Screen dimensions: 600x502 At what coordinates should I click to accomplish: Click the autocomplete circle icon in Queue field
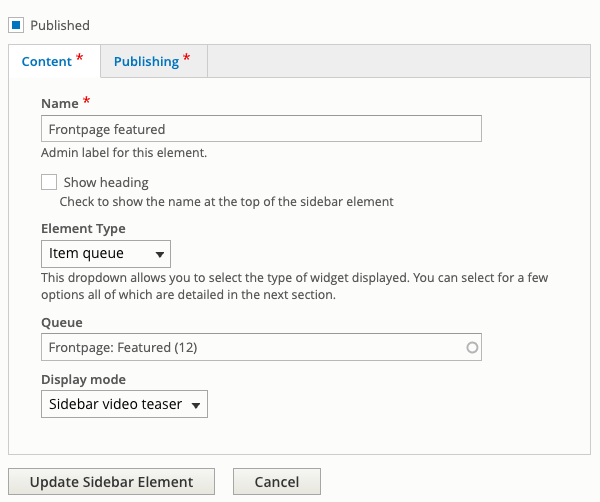472,347
